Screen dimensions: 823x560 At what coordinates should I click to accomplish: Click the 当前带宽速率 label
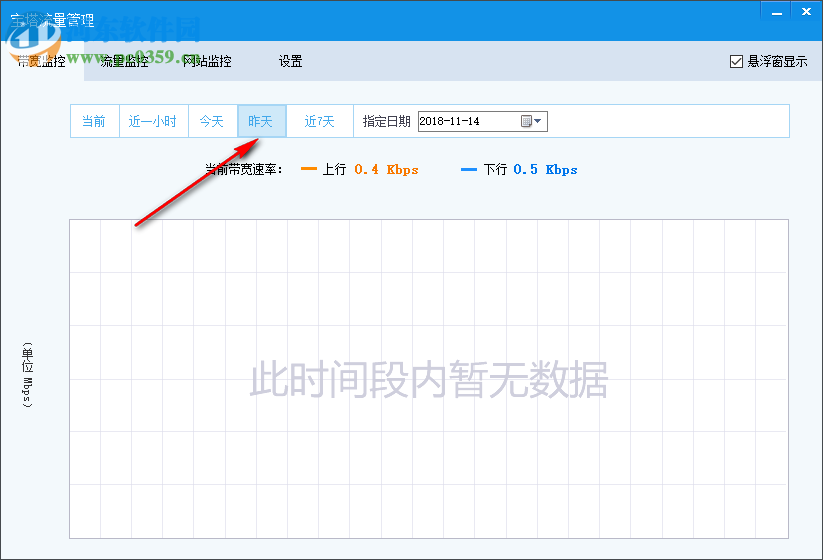244,170
